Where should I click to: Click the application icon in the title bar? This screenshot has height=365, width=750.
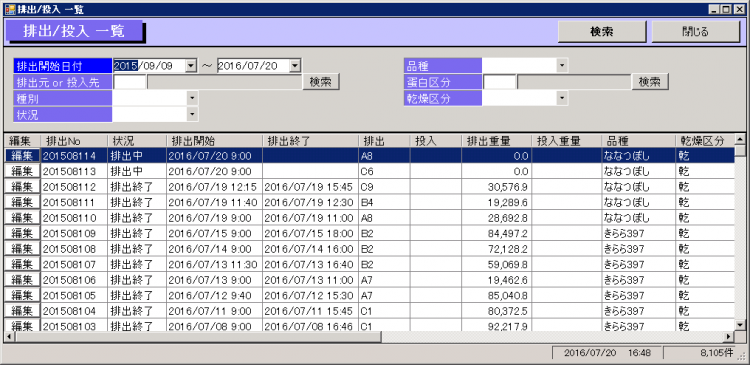point(10,9)
